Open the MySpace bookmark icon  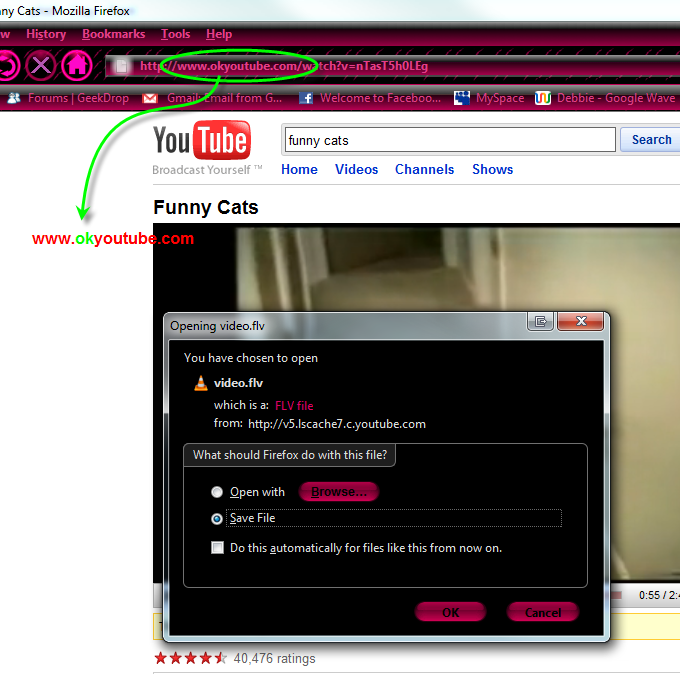(x=462, y=98)
